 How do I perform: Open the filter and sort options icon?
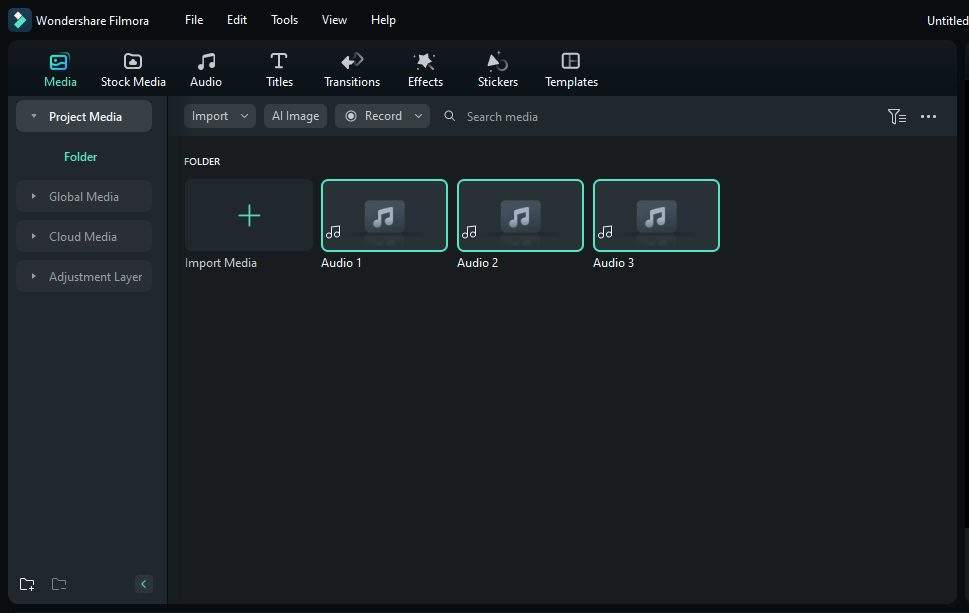click(897, 116)
